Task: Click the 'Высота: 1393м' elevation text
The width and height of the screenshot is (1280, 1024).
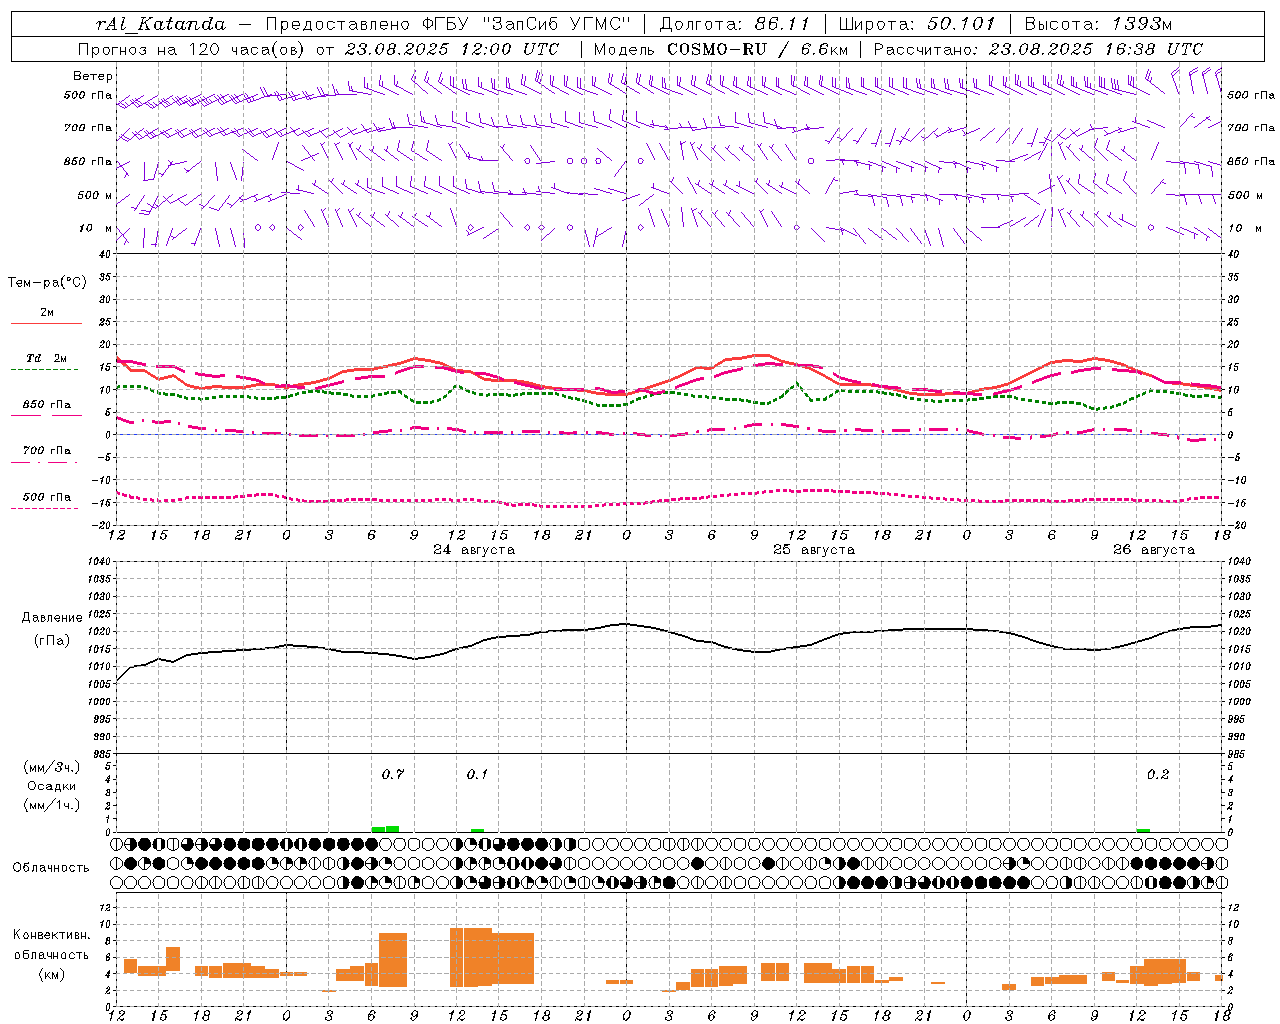Action: tap(1099, 24)
